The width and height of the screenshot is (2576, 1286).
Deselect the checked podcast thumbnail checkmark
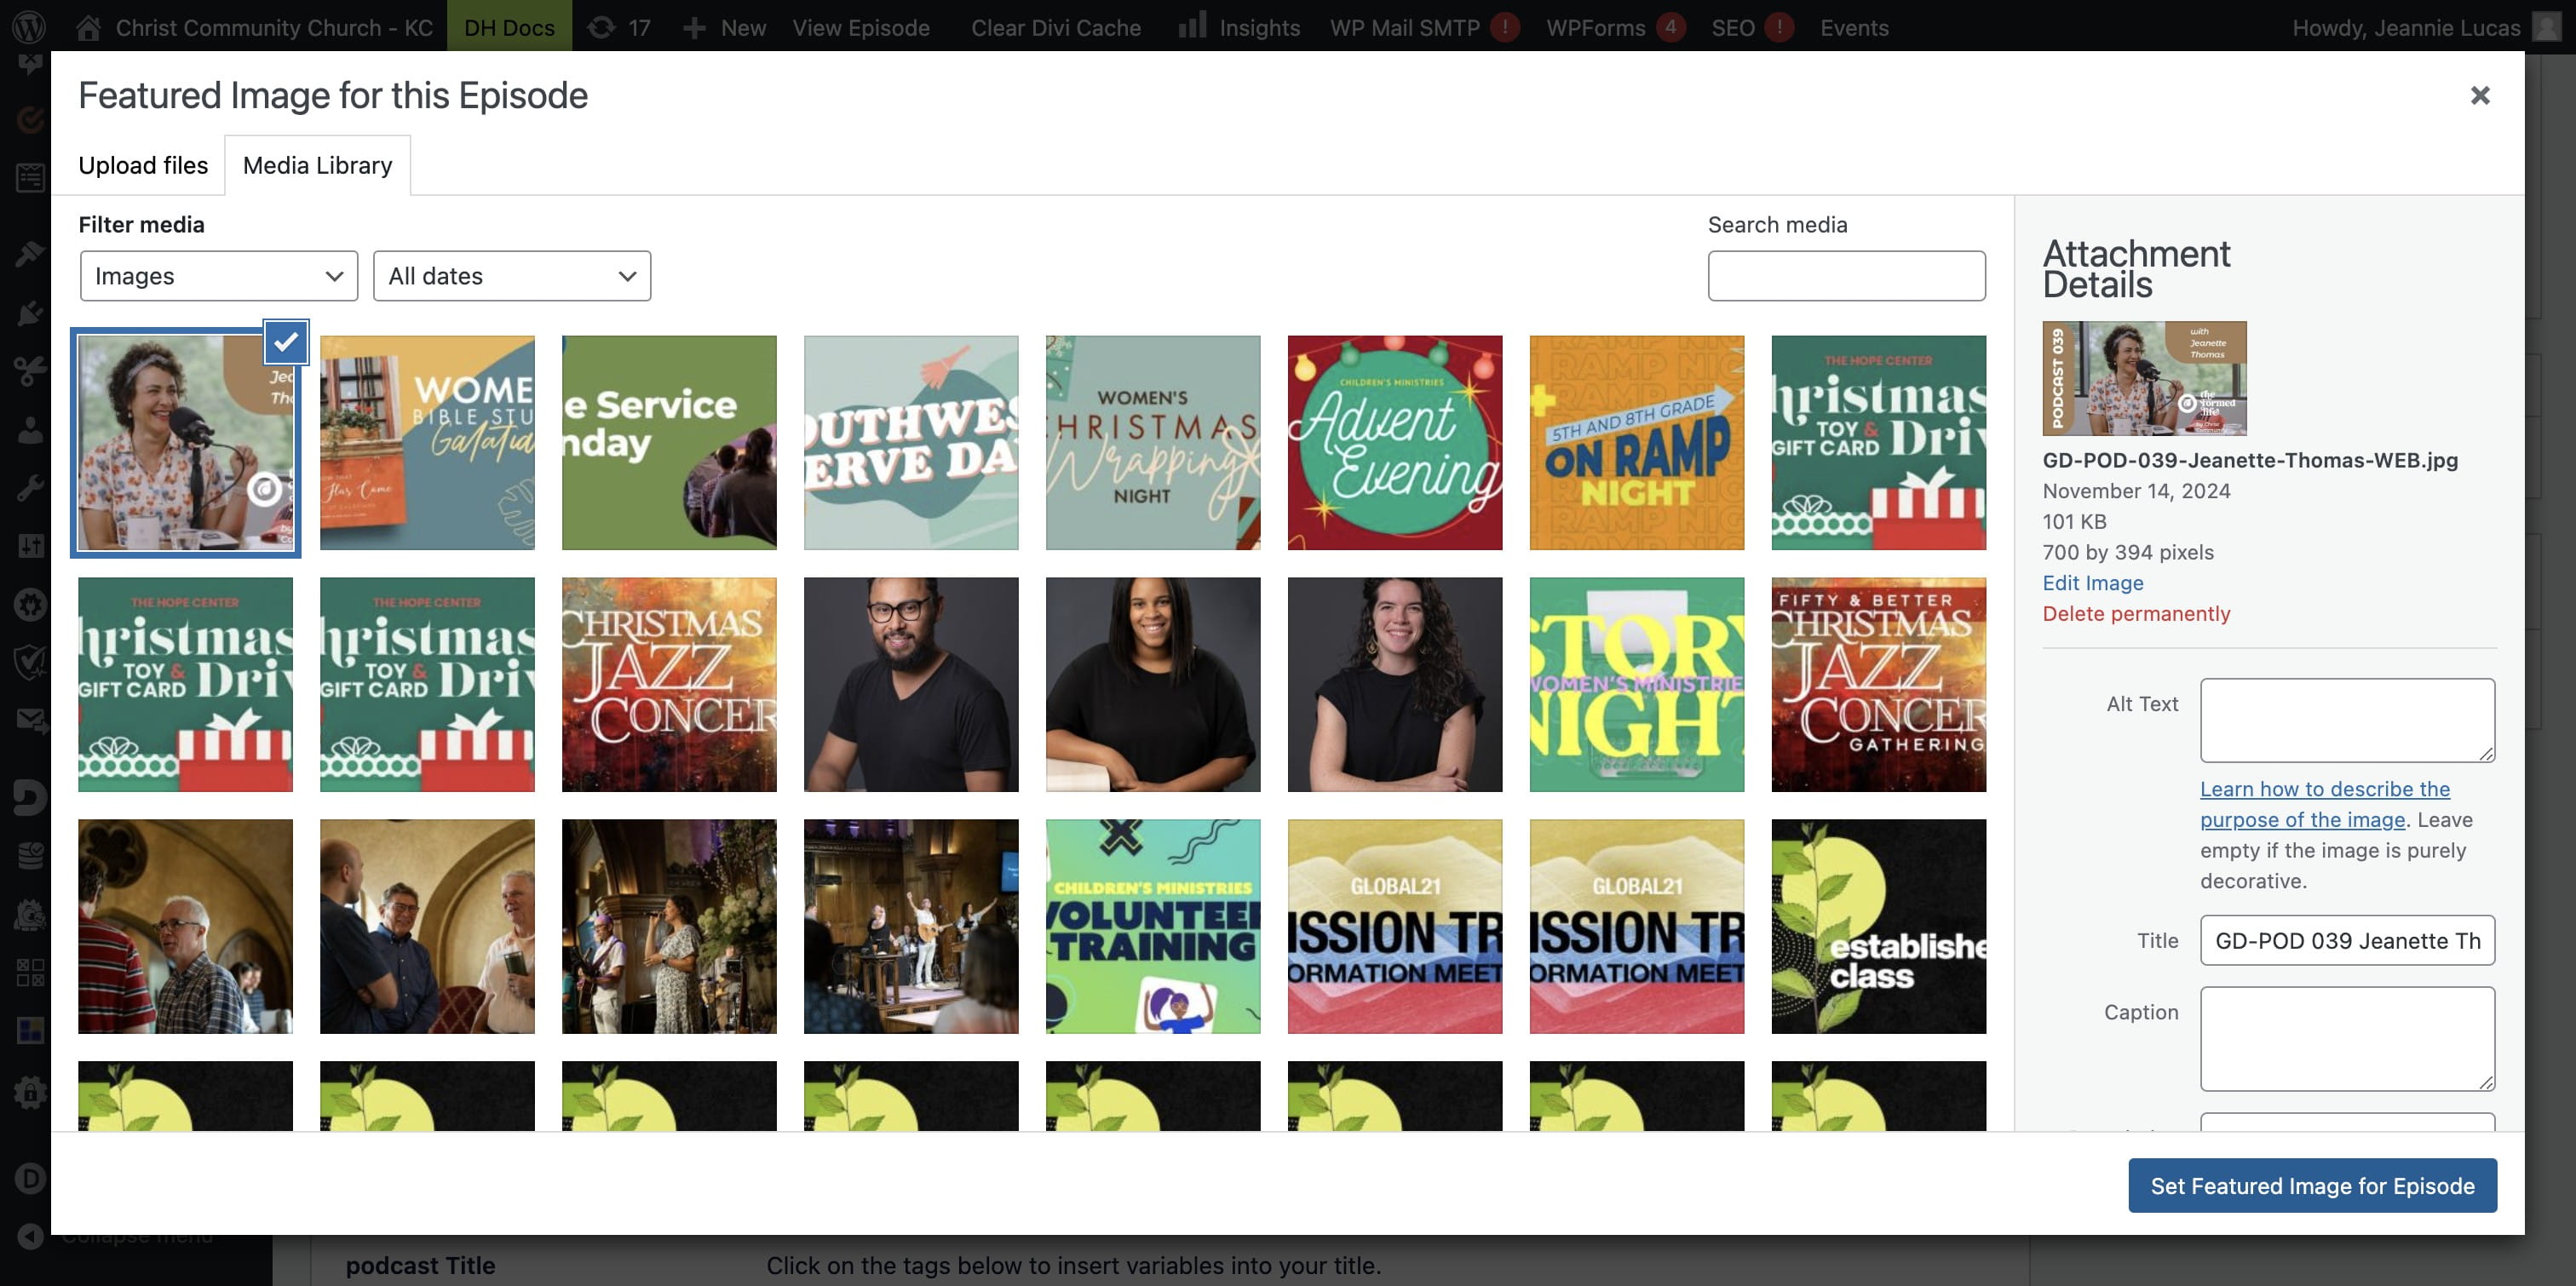click(x=286, y=342)
